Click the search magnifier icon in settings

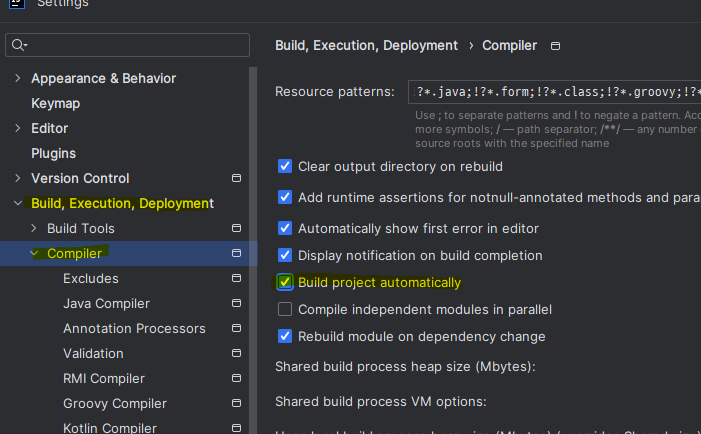coord(18,45)
